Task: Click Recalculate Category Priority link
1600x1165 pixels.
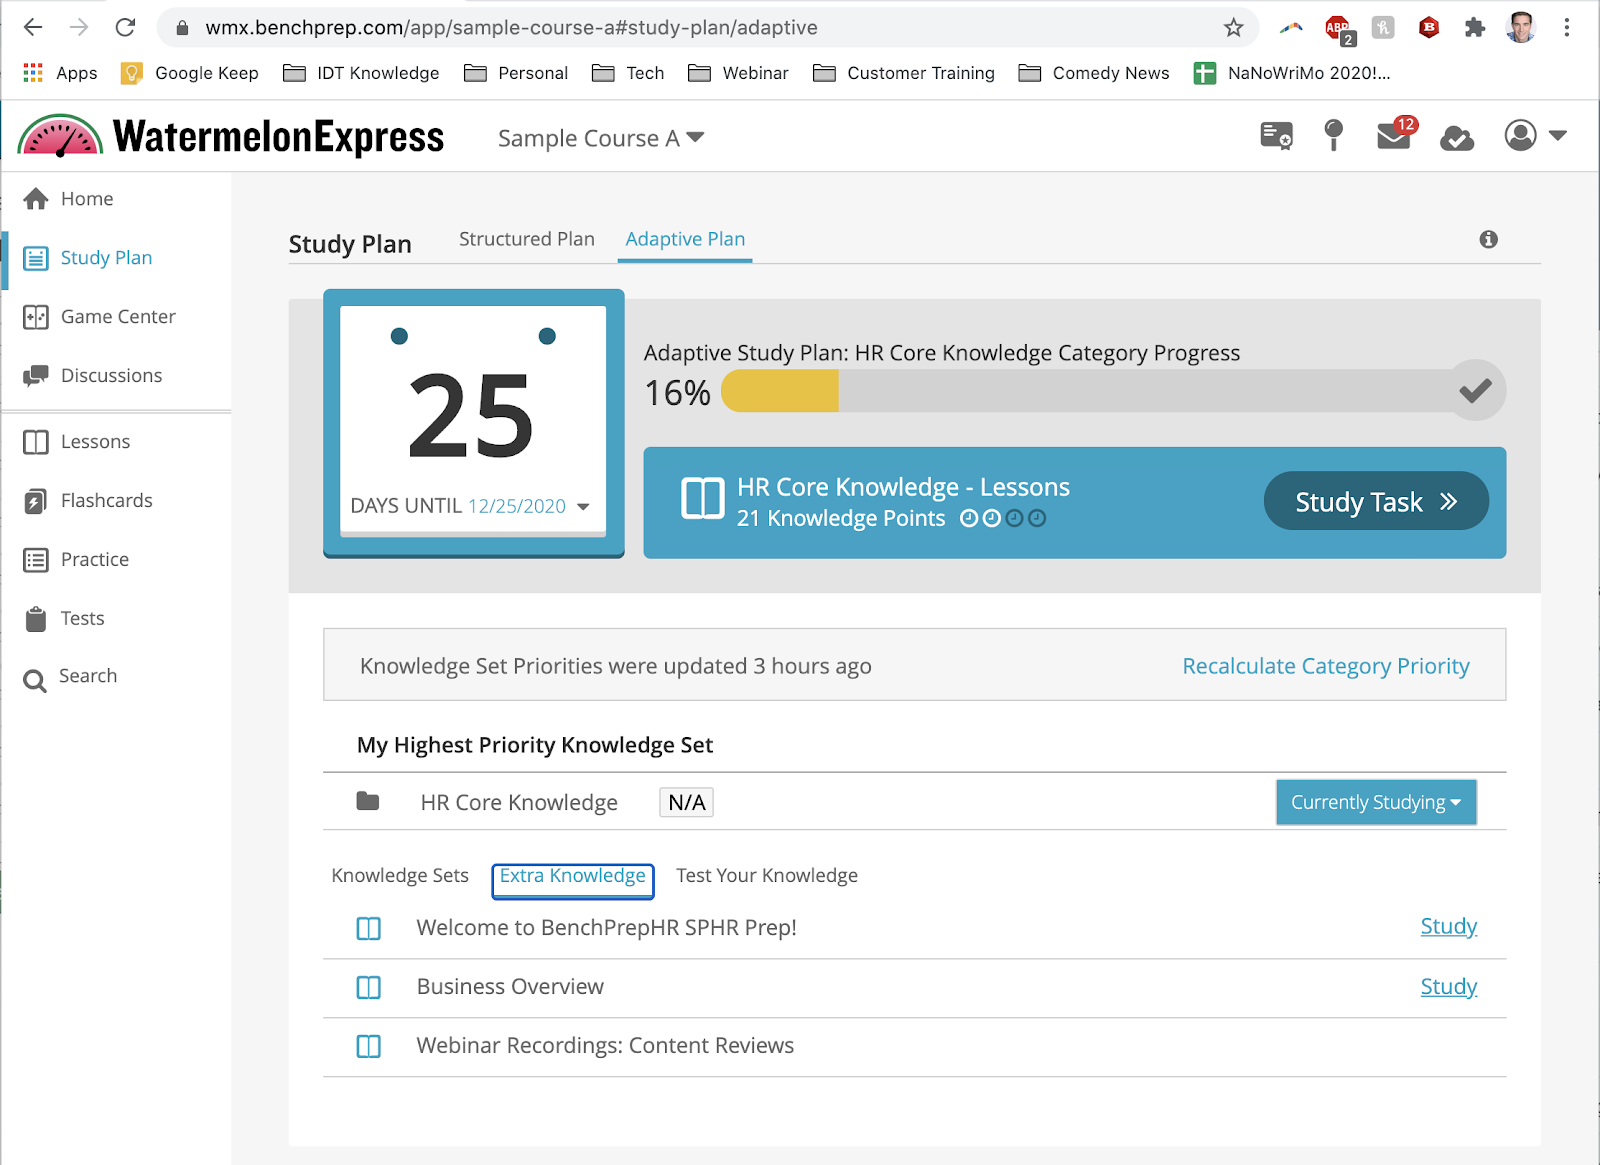Action: click(x=1325, y=666)
